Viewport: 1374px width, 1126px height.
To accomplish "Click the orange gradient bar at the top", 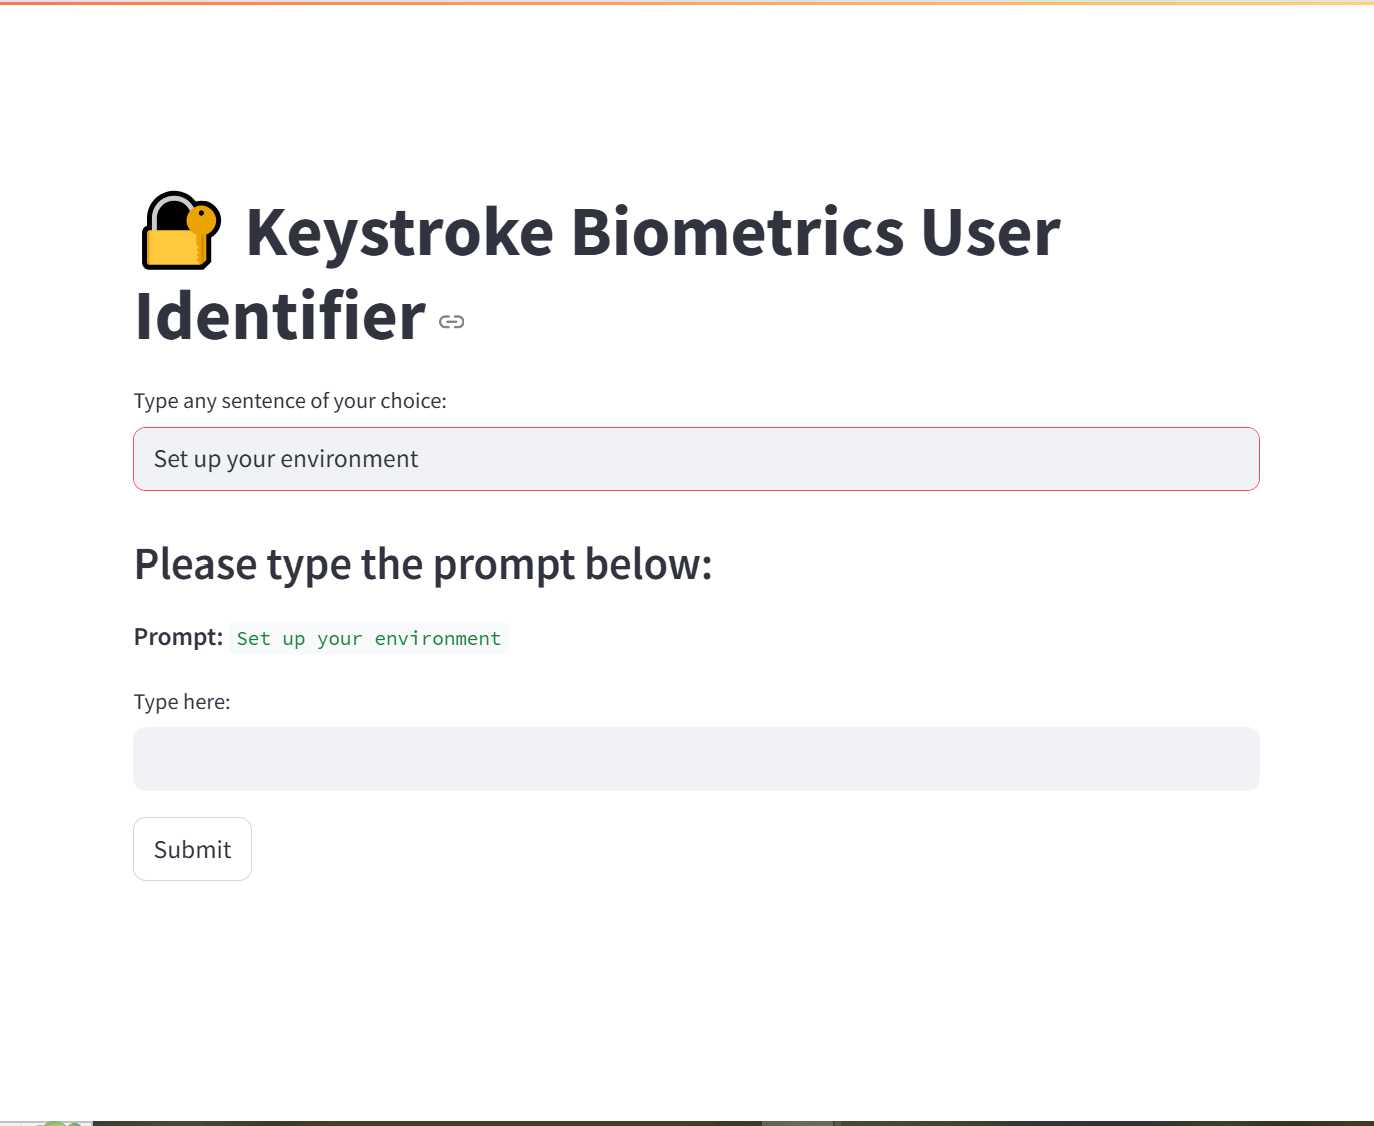I will click(x=687, y=3).
